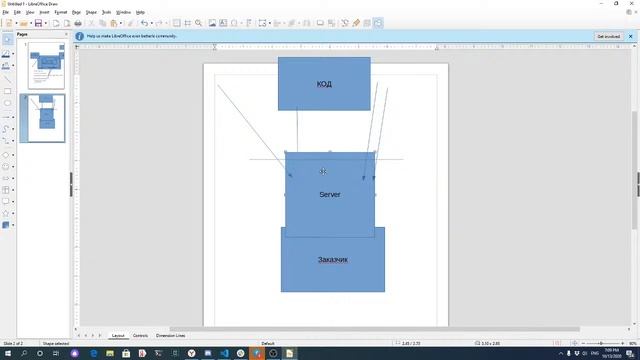Select the Layout layer tab
The width and height of the screenshot is (640, 360).
pyautogui.click(x=118, y=336)
